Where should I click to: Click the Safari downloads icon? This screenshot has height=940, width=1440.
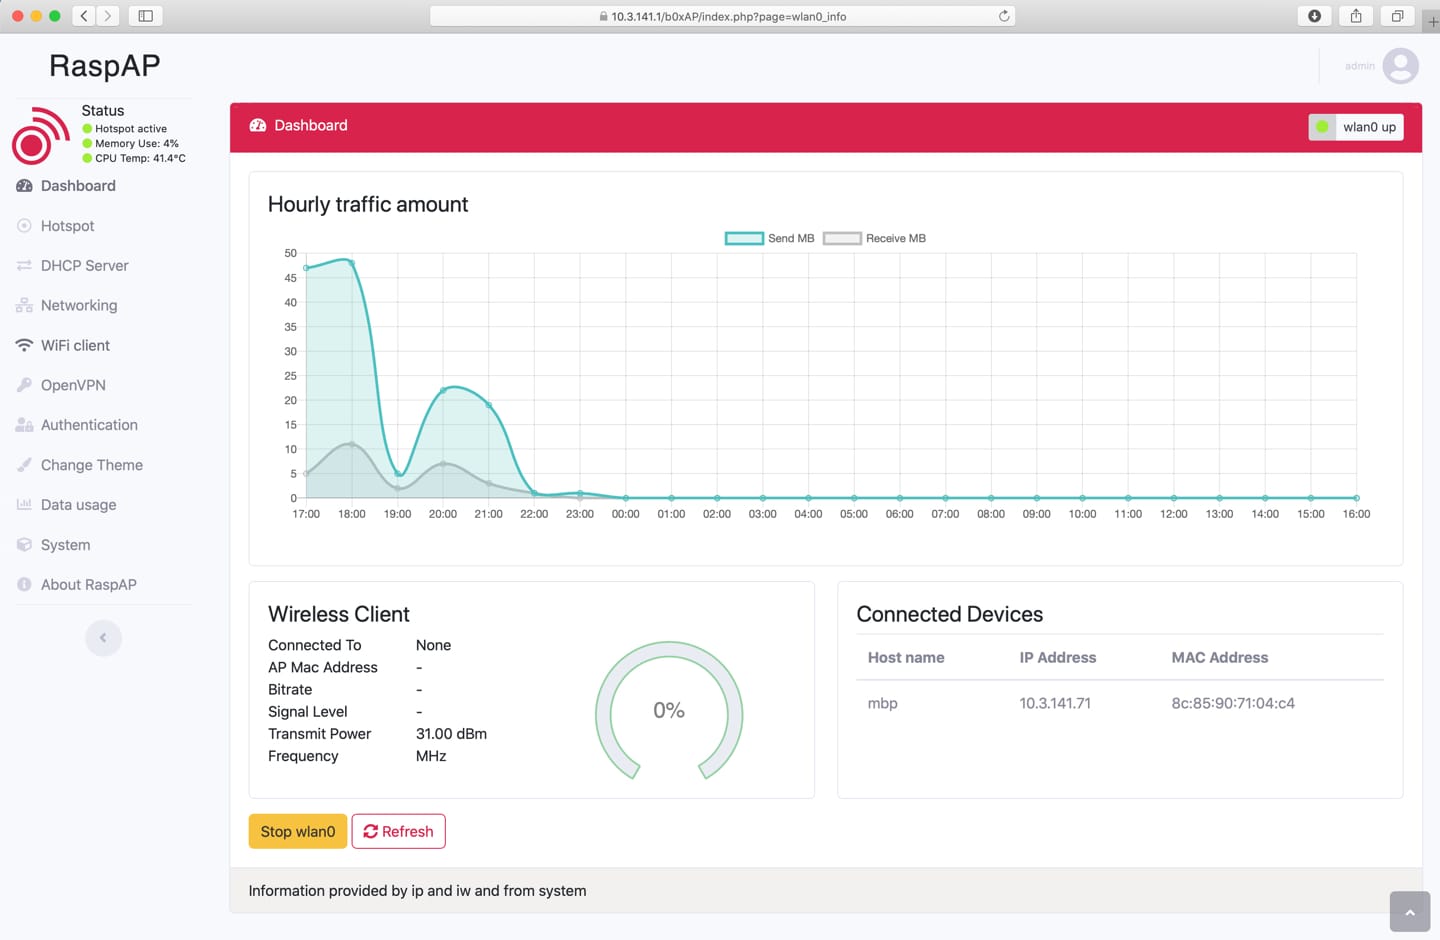tap(1314, 16)
